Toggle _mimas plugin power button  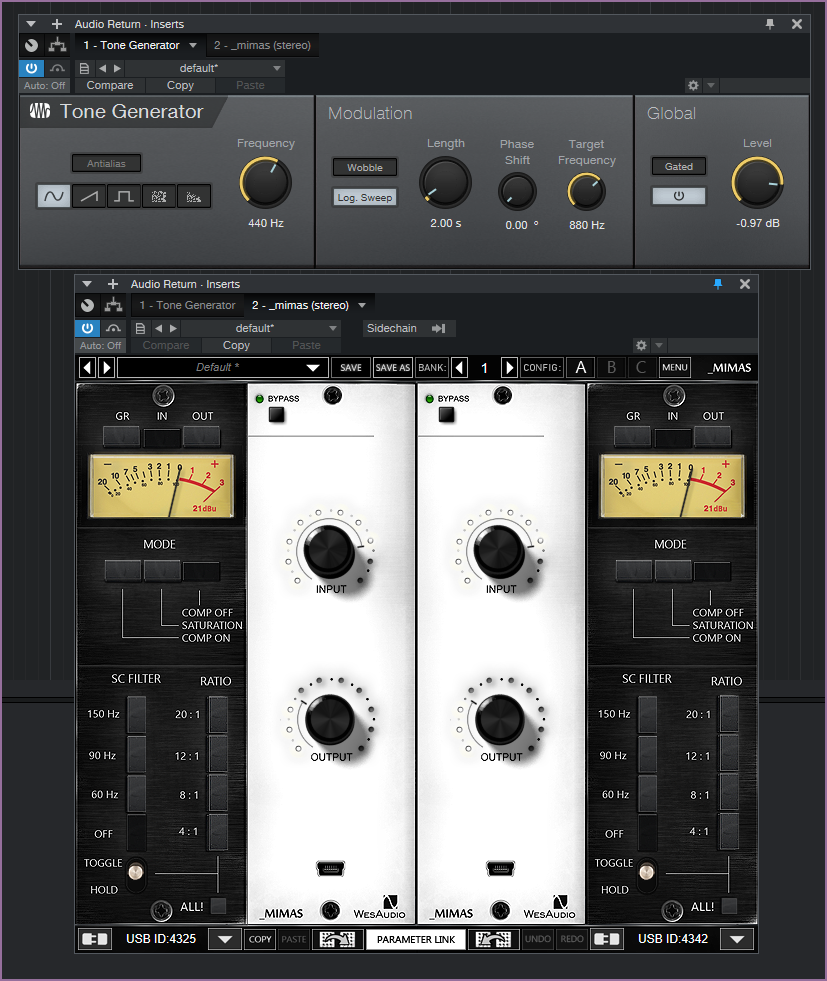coord(87,328)
